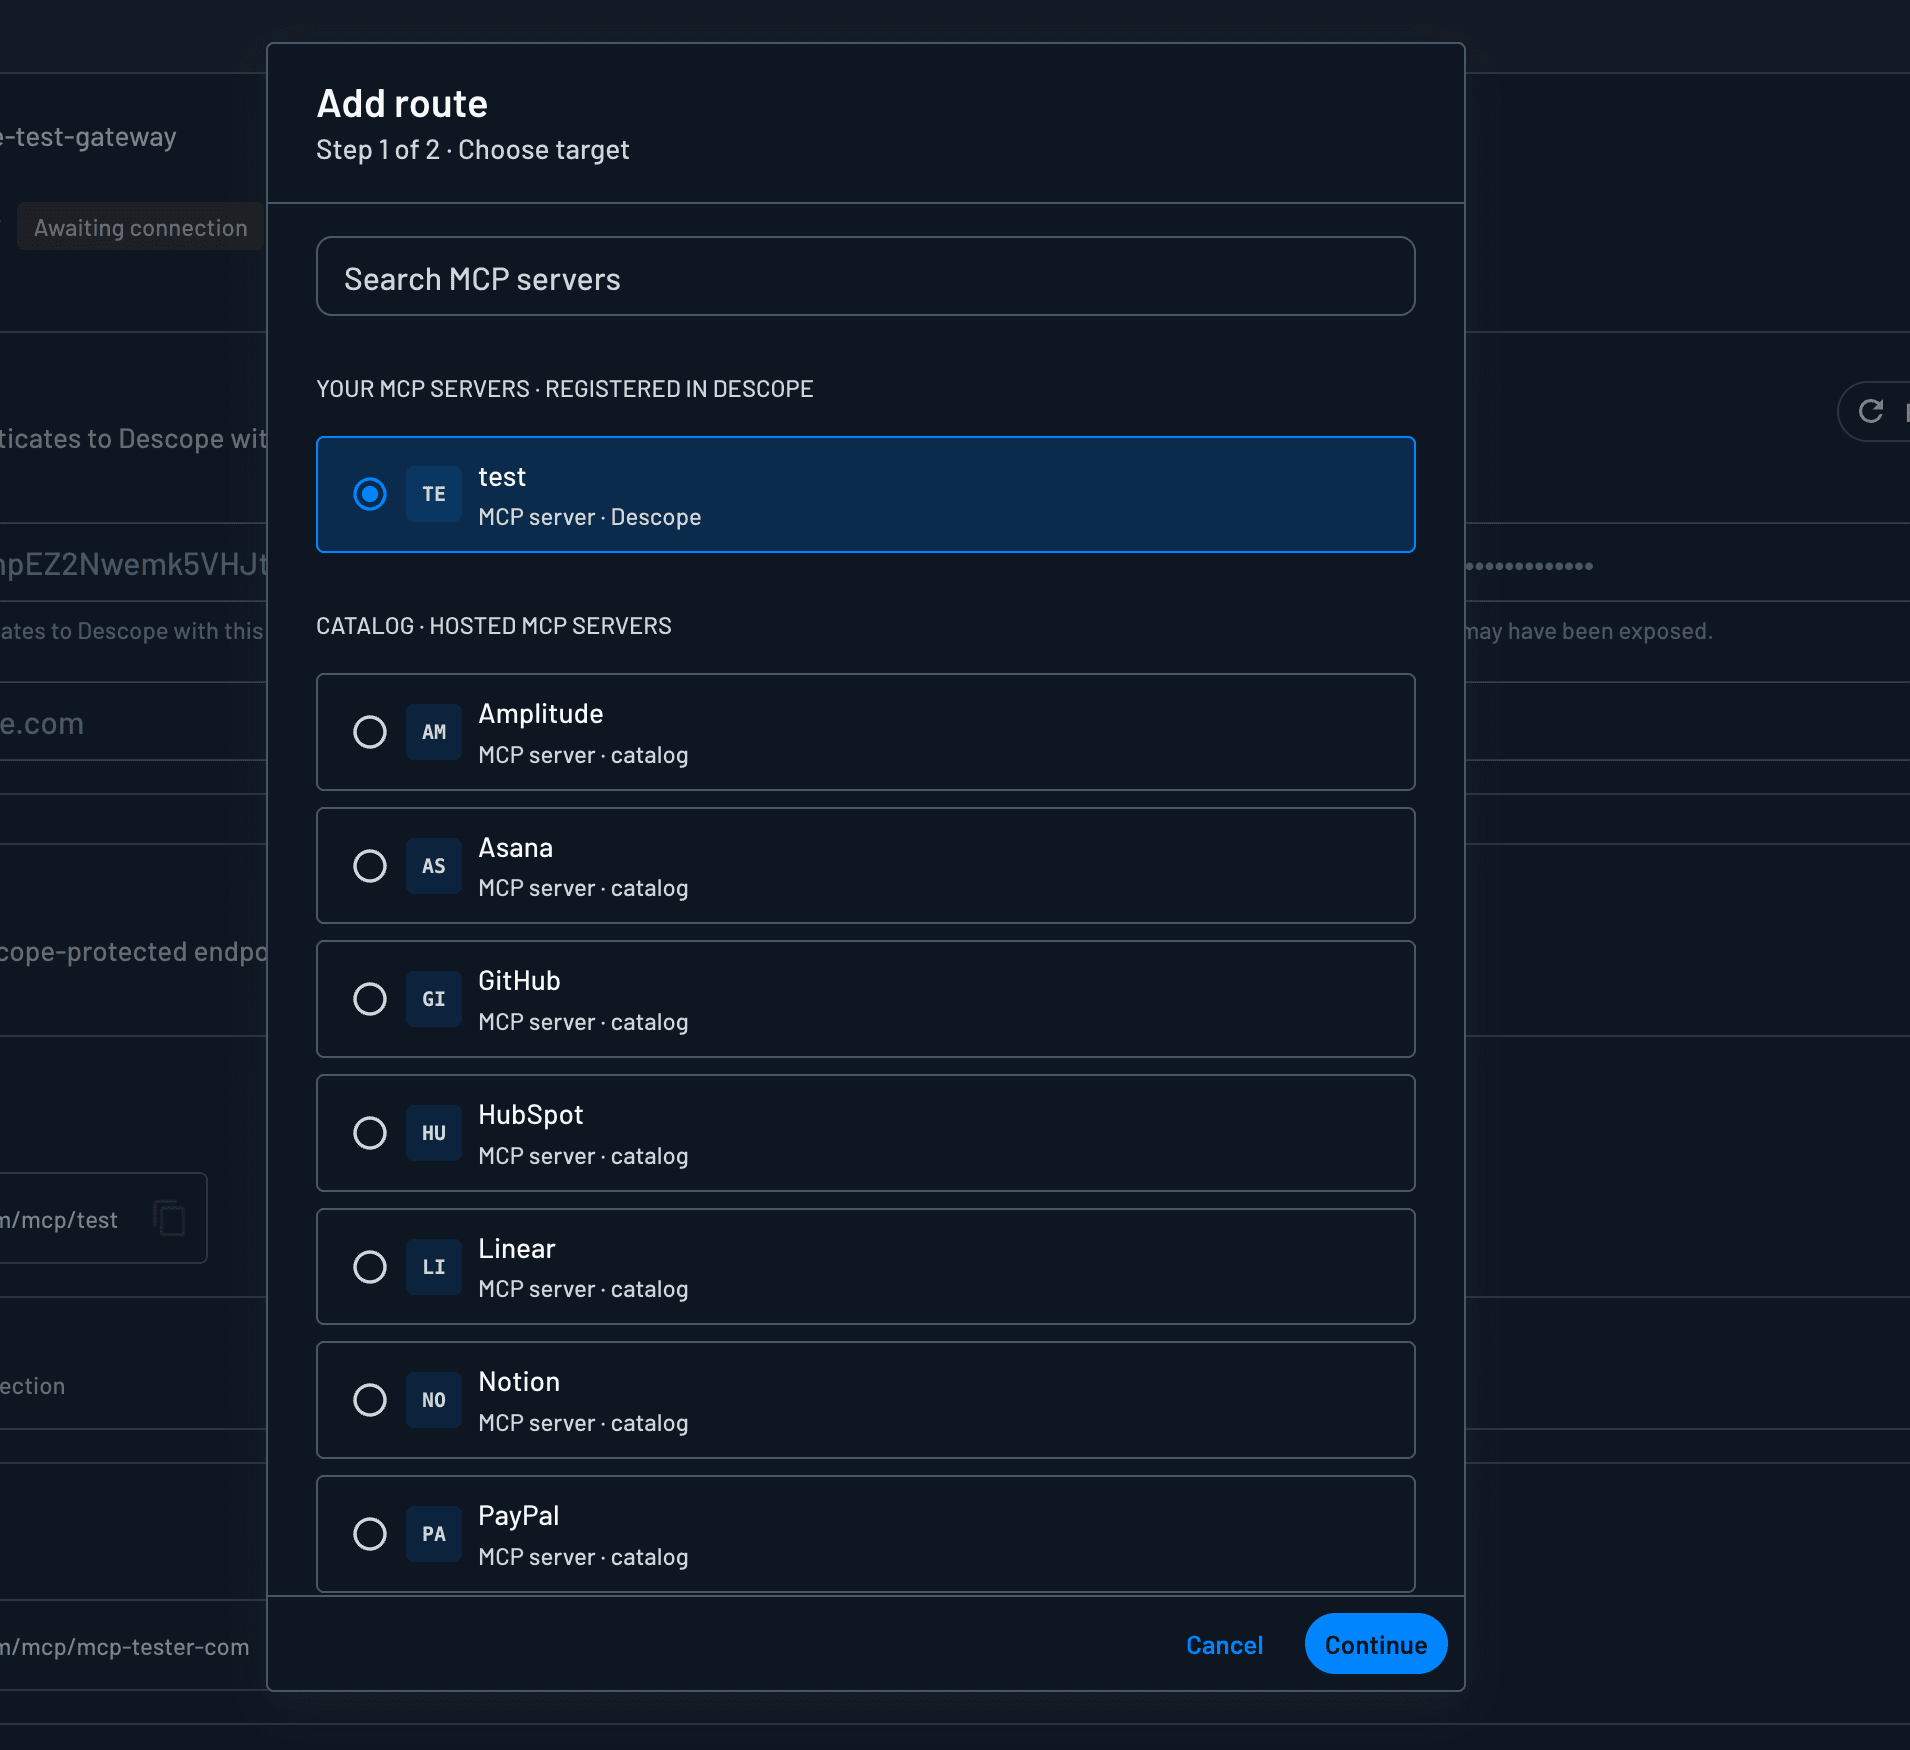Click the PayPal server name
The width and height of the screenshot is (1910, 1750).
pyautogui.click(x=519, y=1516)
